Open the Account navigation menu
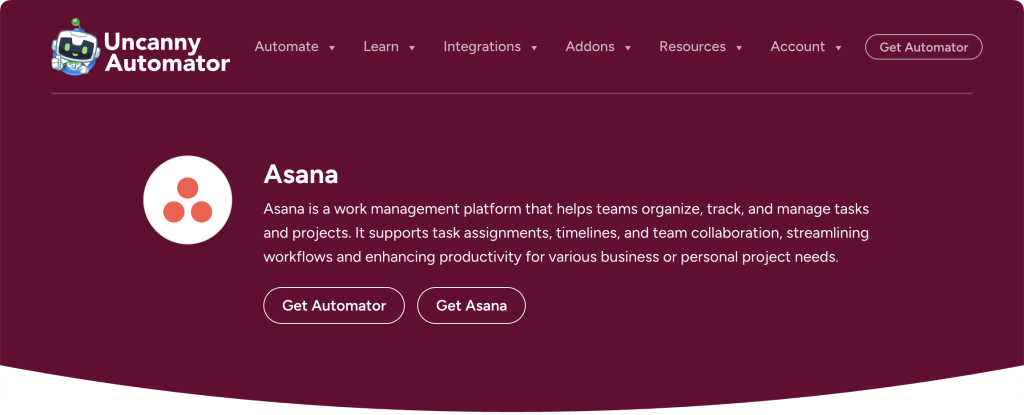This screenshot has height=415, width=1024. 798,47
